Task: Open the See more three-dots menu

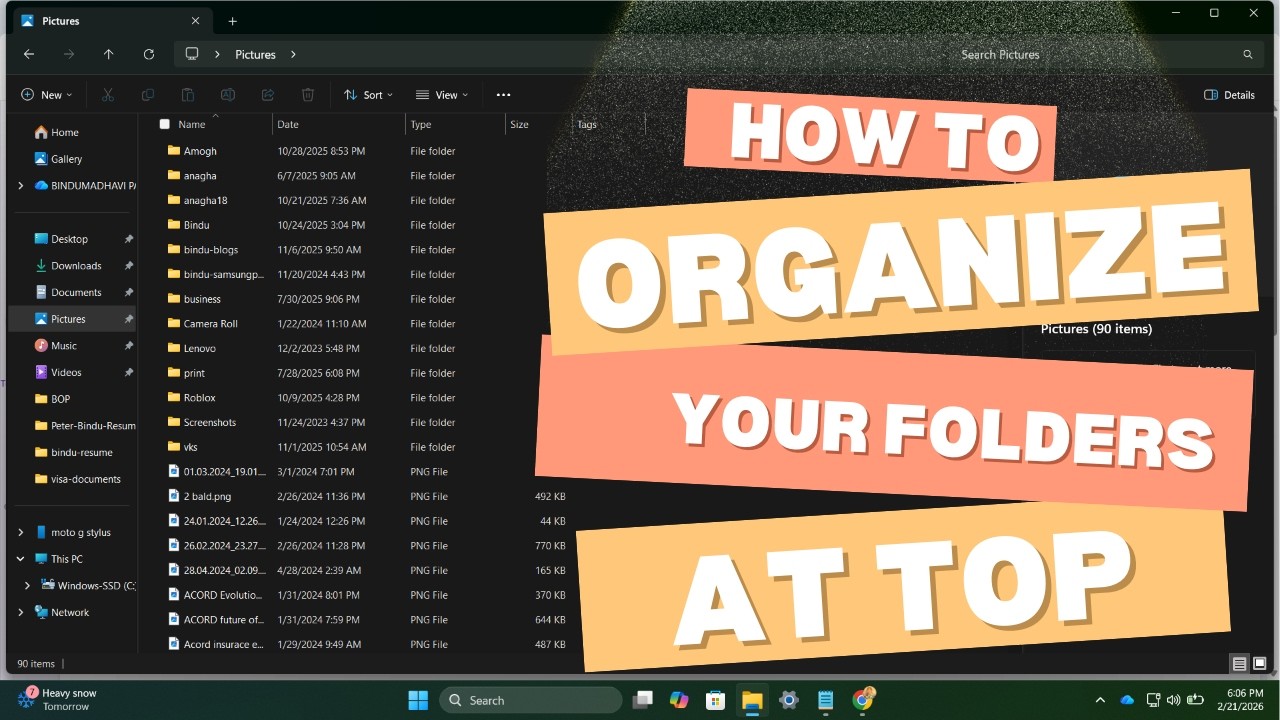Action: [x=503, y=95]
